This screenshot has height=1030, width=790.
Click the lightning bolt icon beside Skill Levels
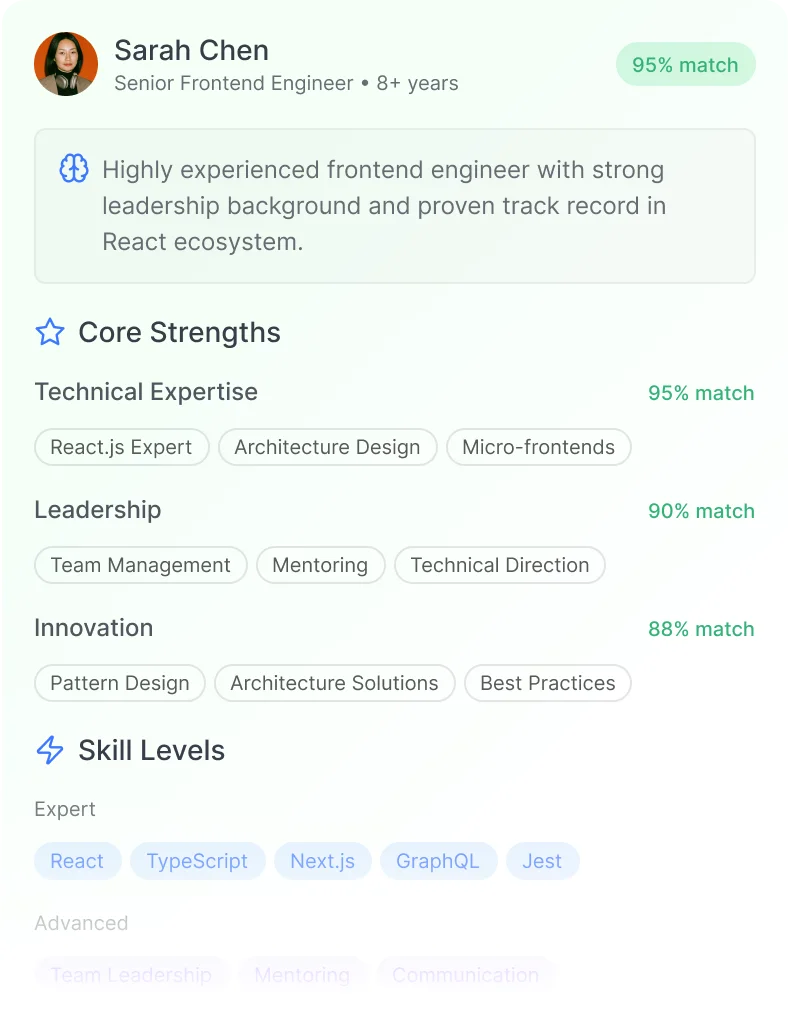point(50,750)
